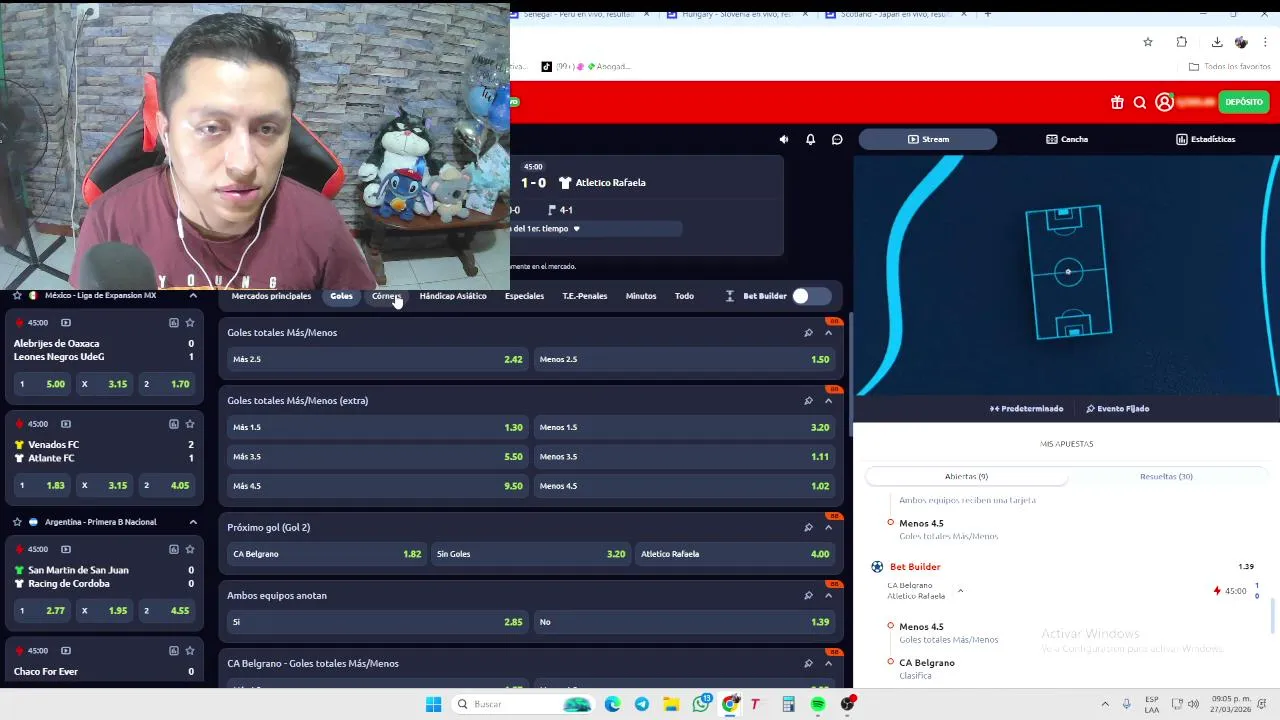Open File Explorer from taskbar

tap(671, 704)
